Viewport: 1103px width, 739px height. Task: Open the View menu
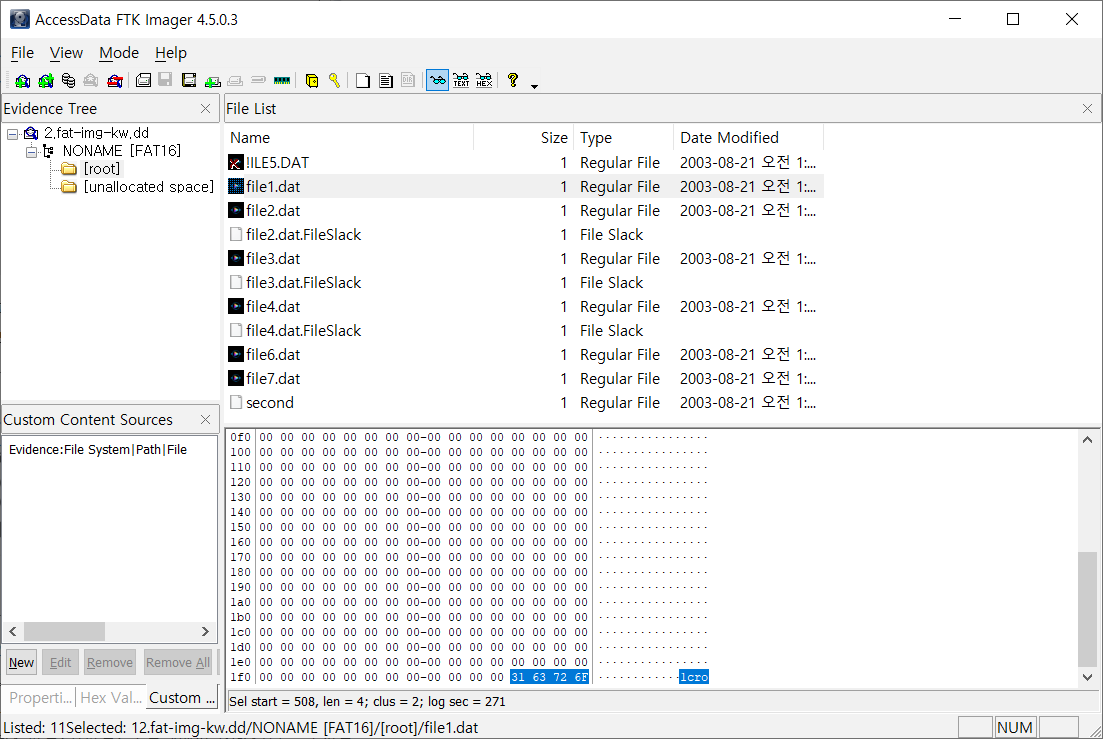point(66,53)
